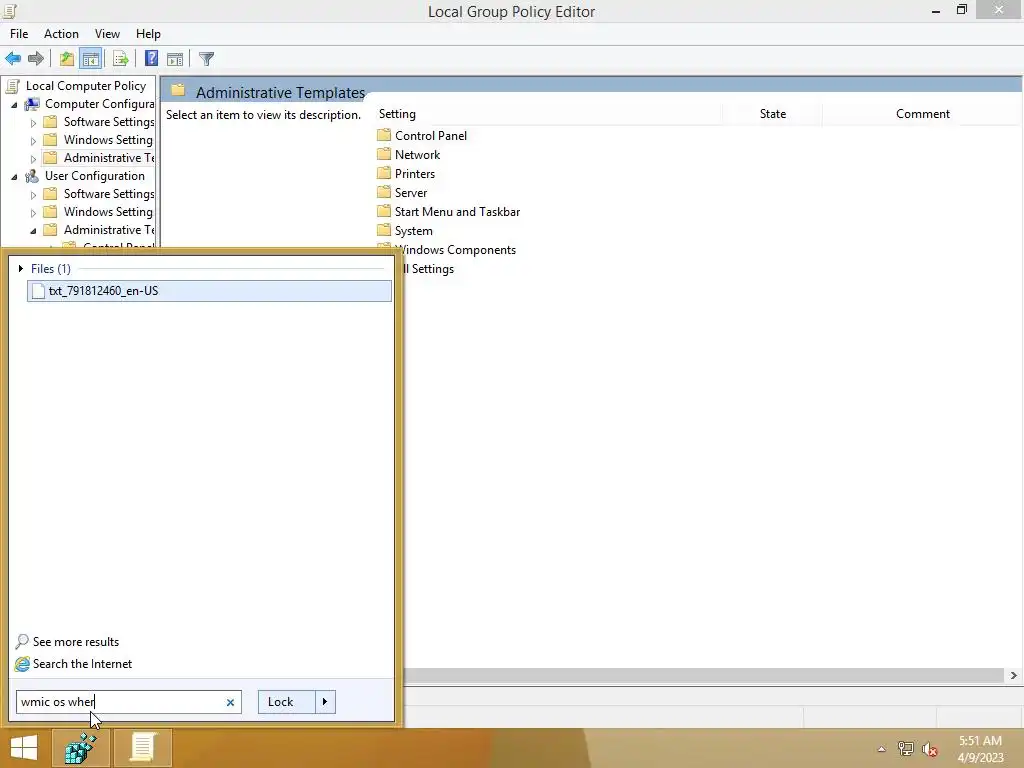Go back using the blue Back arrow

(13, 59)
